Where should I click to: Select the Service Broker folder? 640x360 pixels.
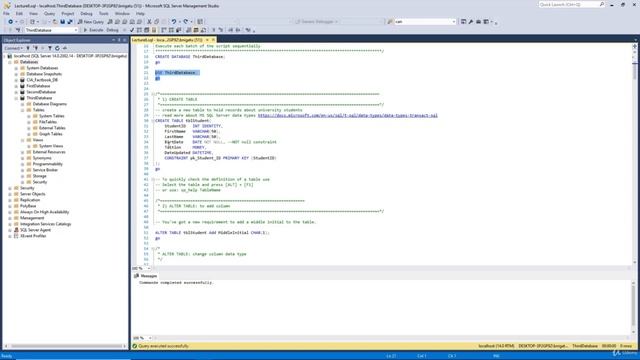[45, 170]
